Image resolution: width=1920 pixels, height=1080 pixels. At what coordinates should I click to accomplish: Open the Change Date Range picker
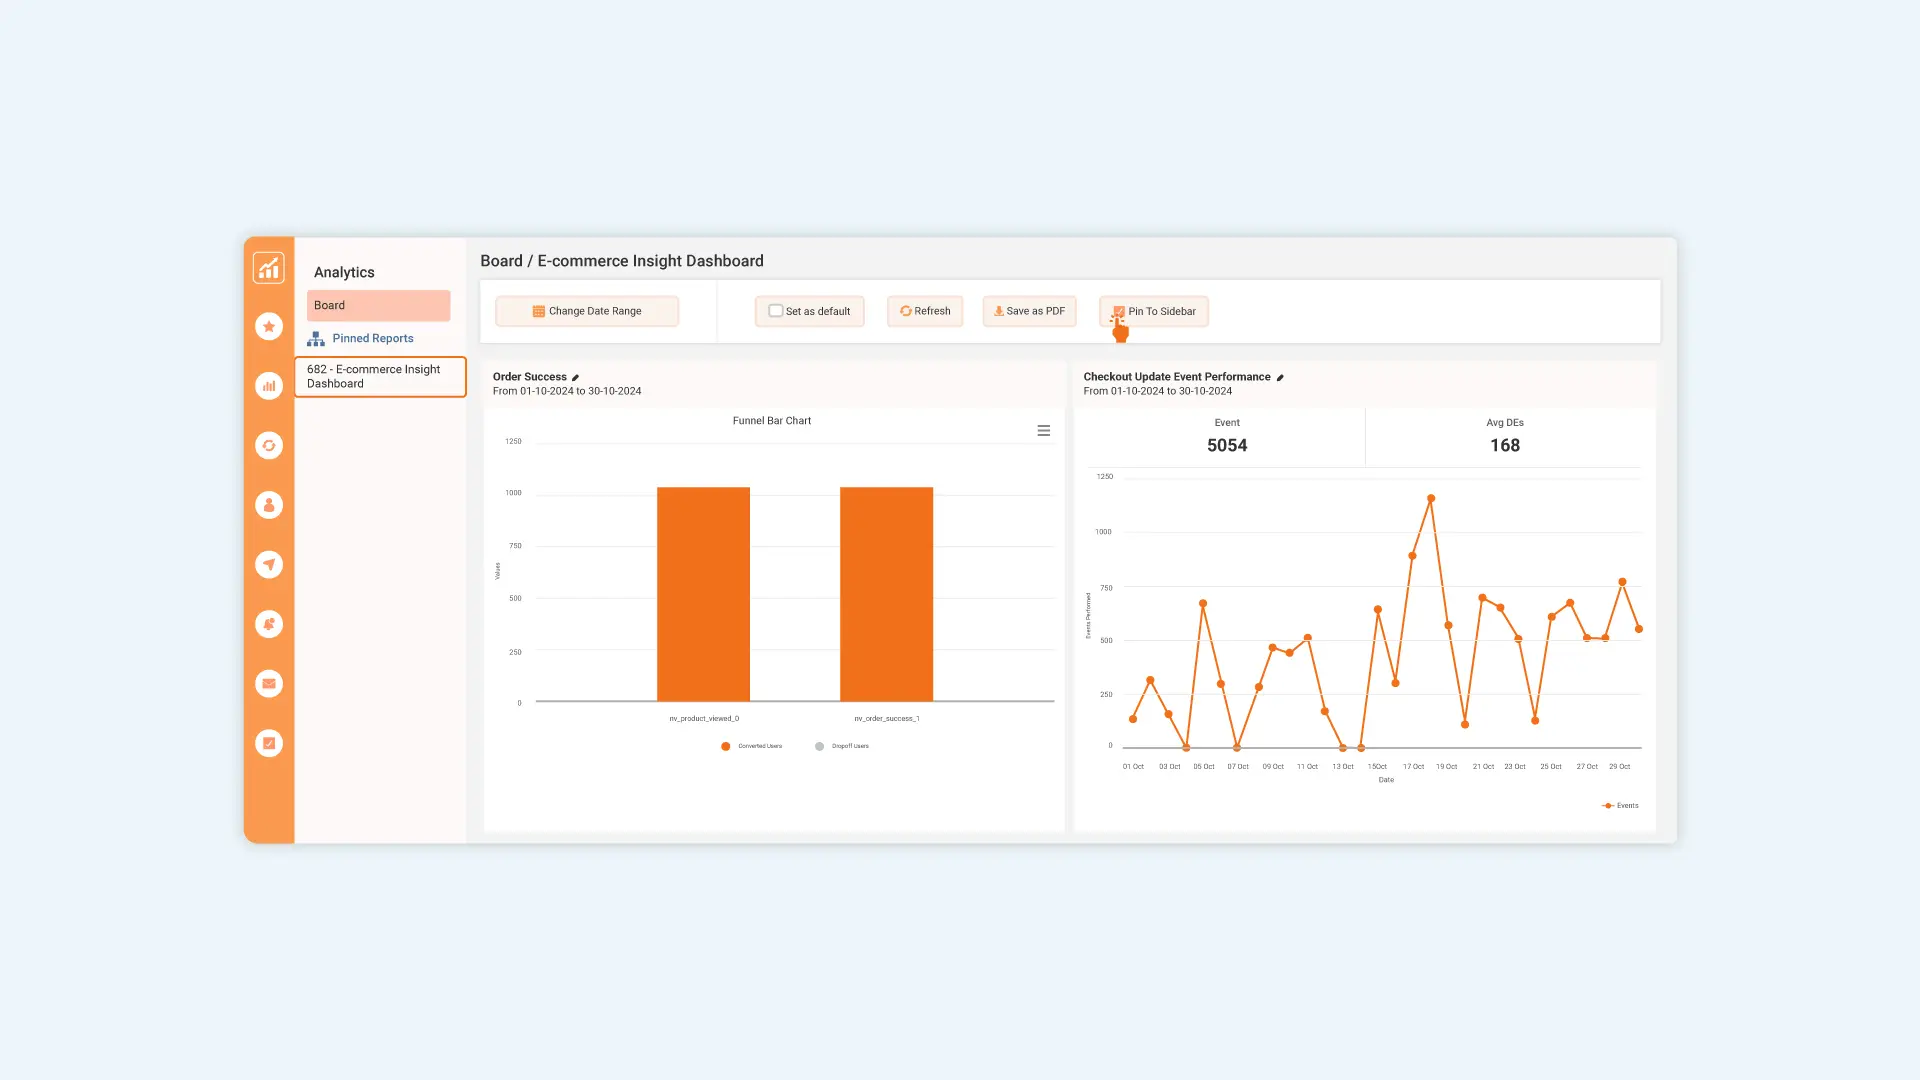click(x=587, y=311)
